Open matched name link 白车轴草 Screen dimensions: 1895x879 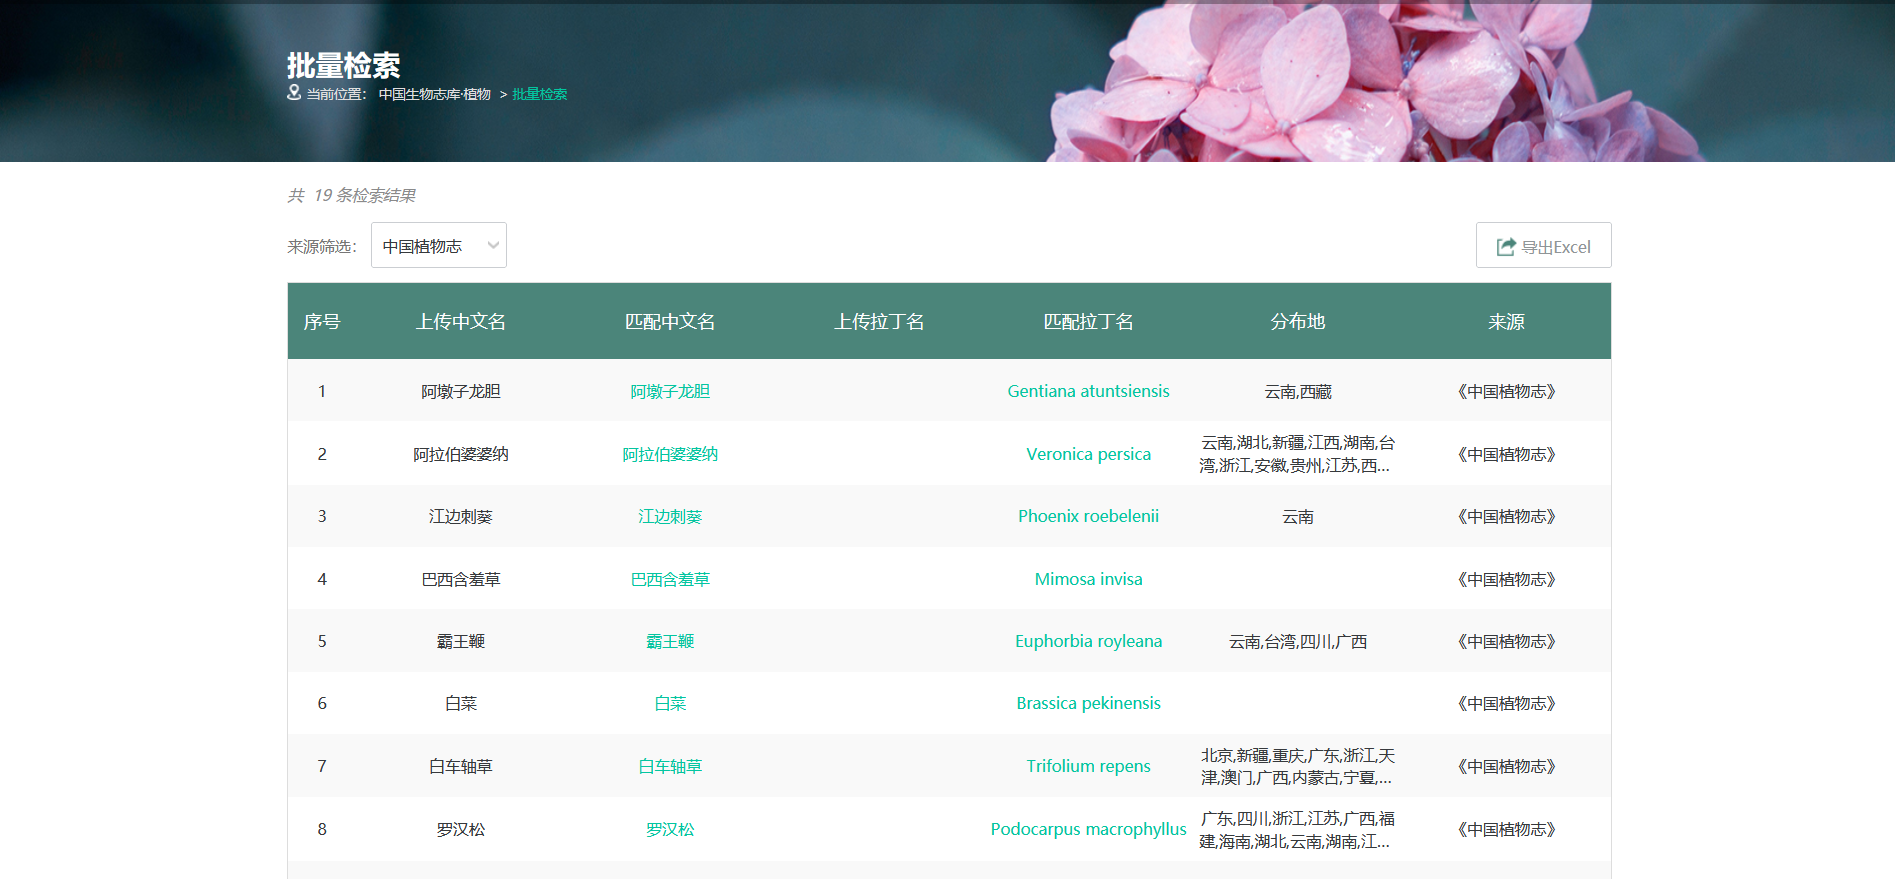pos(670,767)
